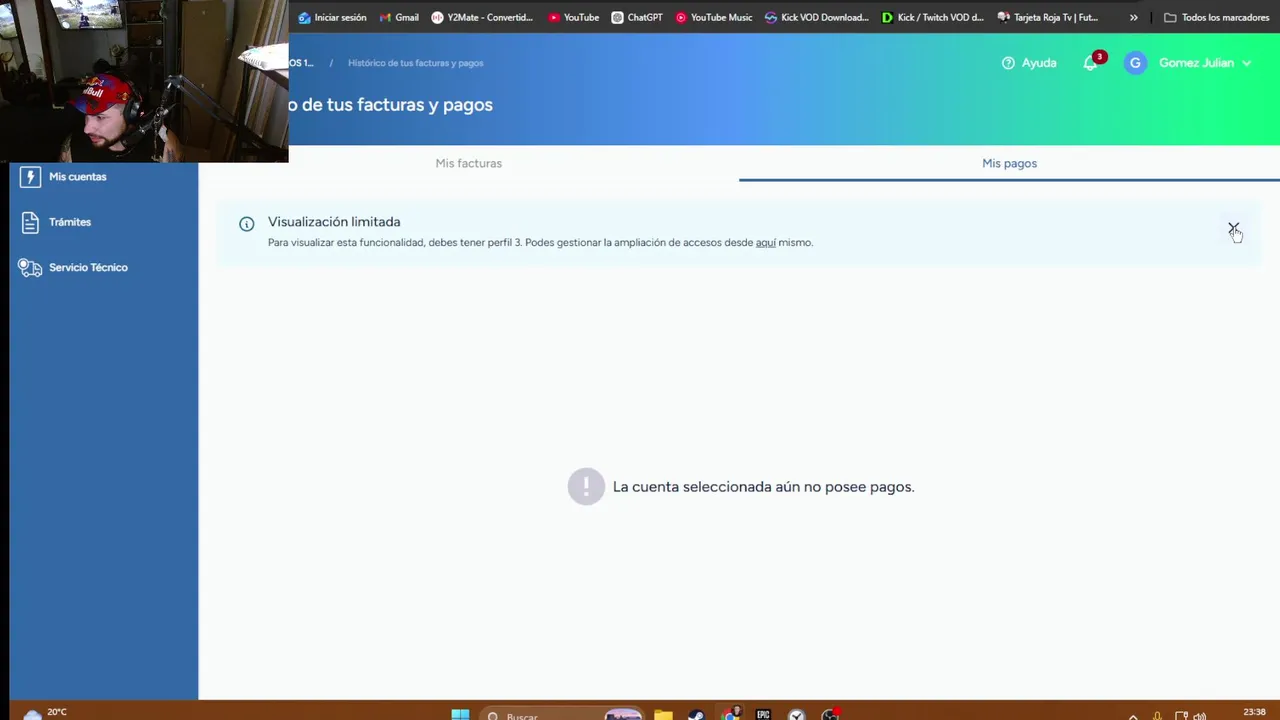Switch to the Mis pagos tab

(1009, 163)
